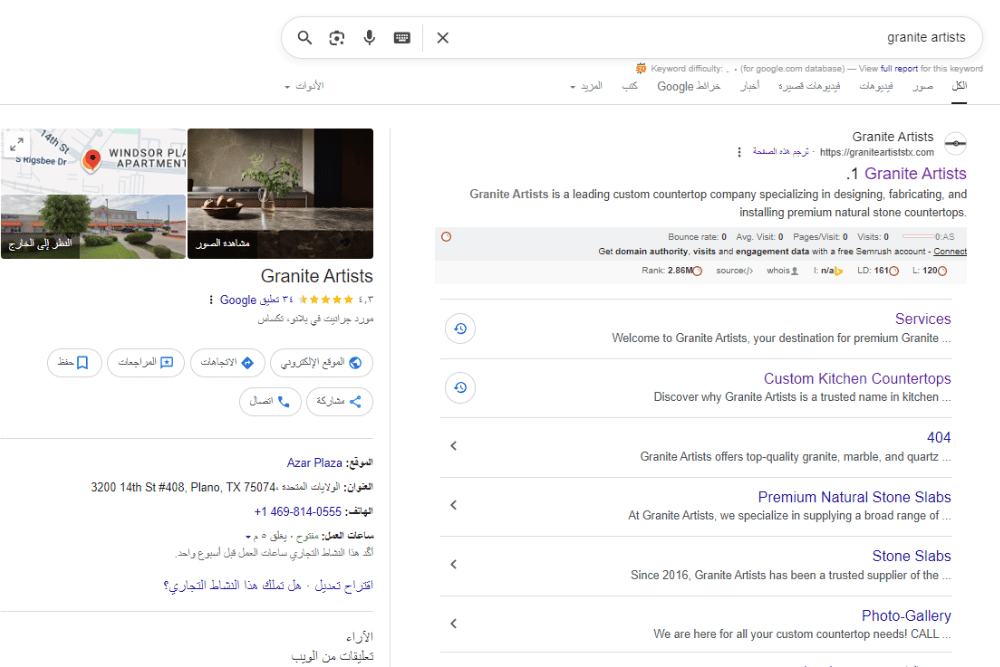
Task: Open Google Lens image search
Action: point(337,38)
